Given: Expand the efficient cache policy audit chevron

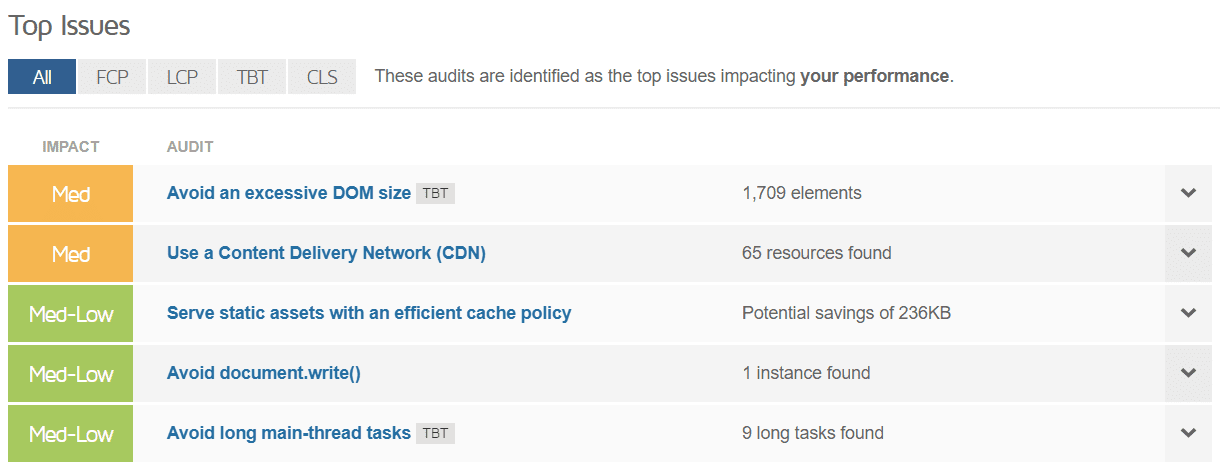Looking at the screenshot, I should tap(1188, 313).
